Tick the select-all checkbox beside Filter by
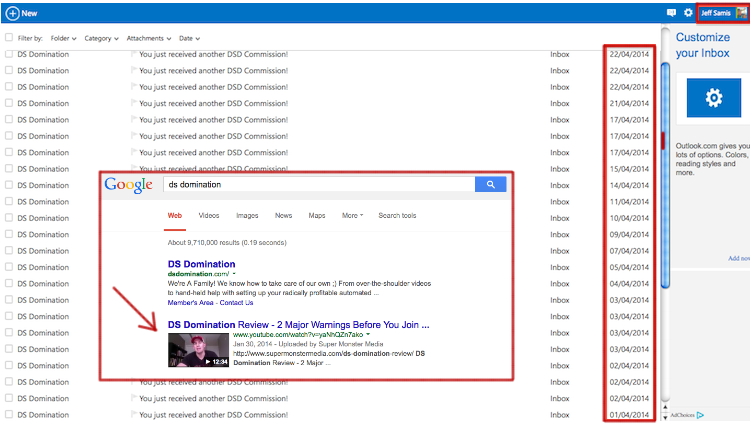 tap(9, 37)
